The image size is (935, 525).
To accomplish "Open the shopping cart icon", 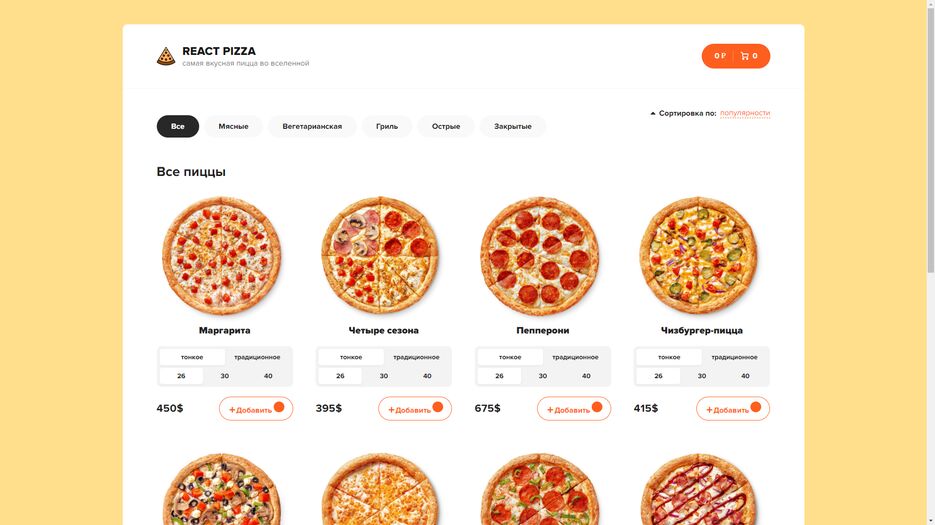I will point(745,56).
